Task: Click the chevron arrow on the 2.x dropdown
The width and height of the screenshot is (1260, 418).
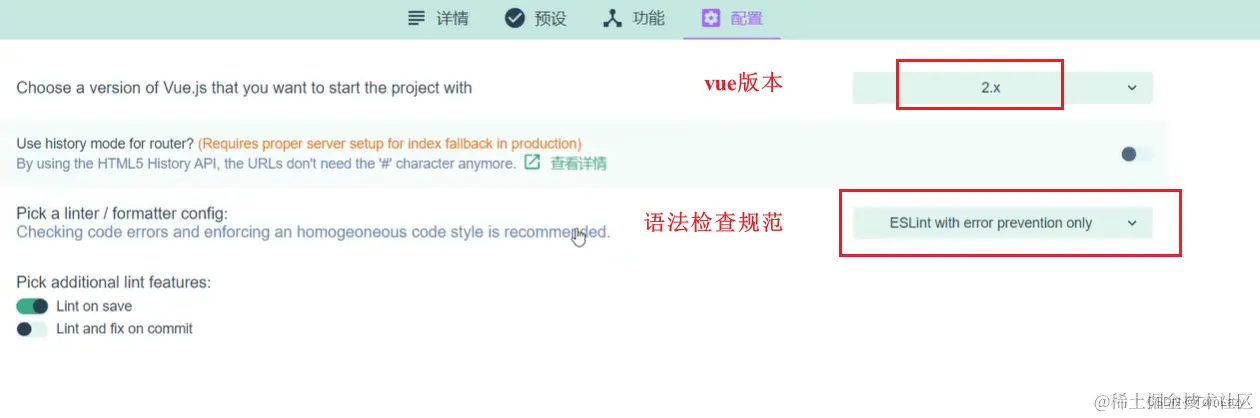Action: pyautogui.click(x=1132, y=88)
